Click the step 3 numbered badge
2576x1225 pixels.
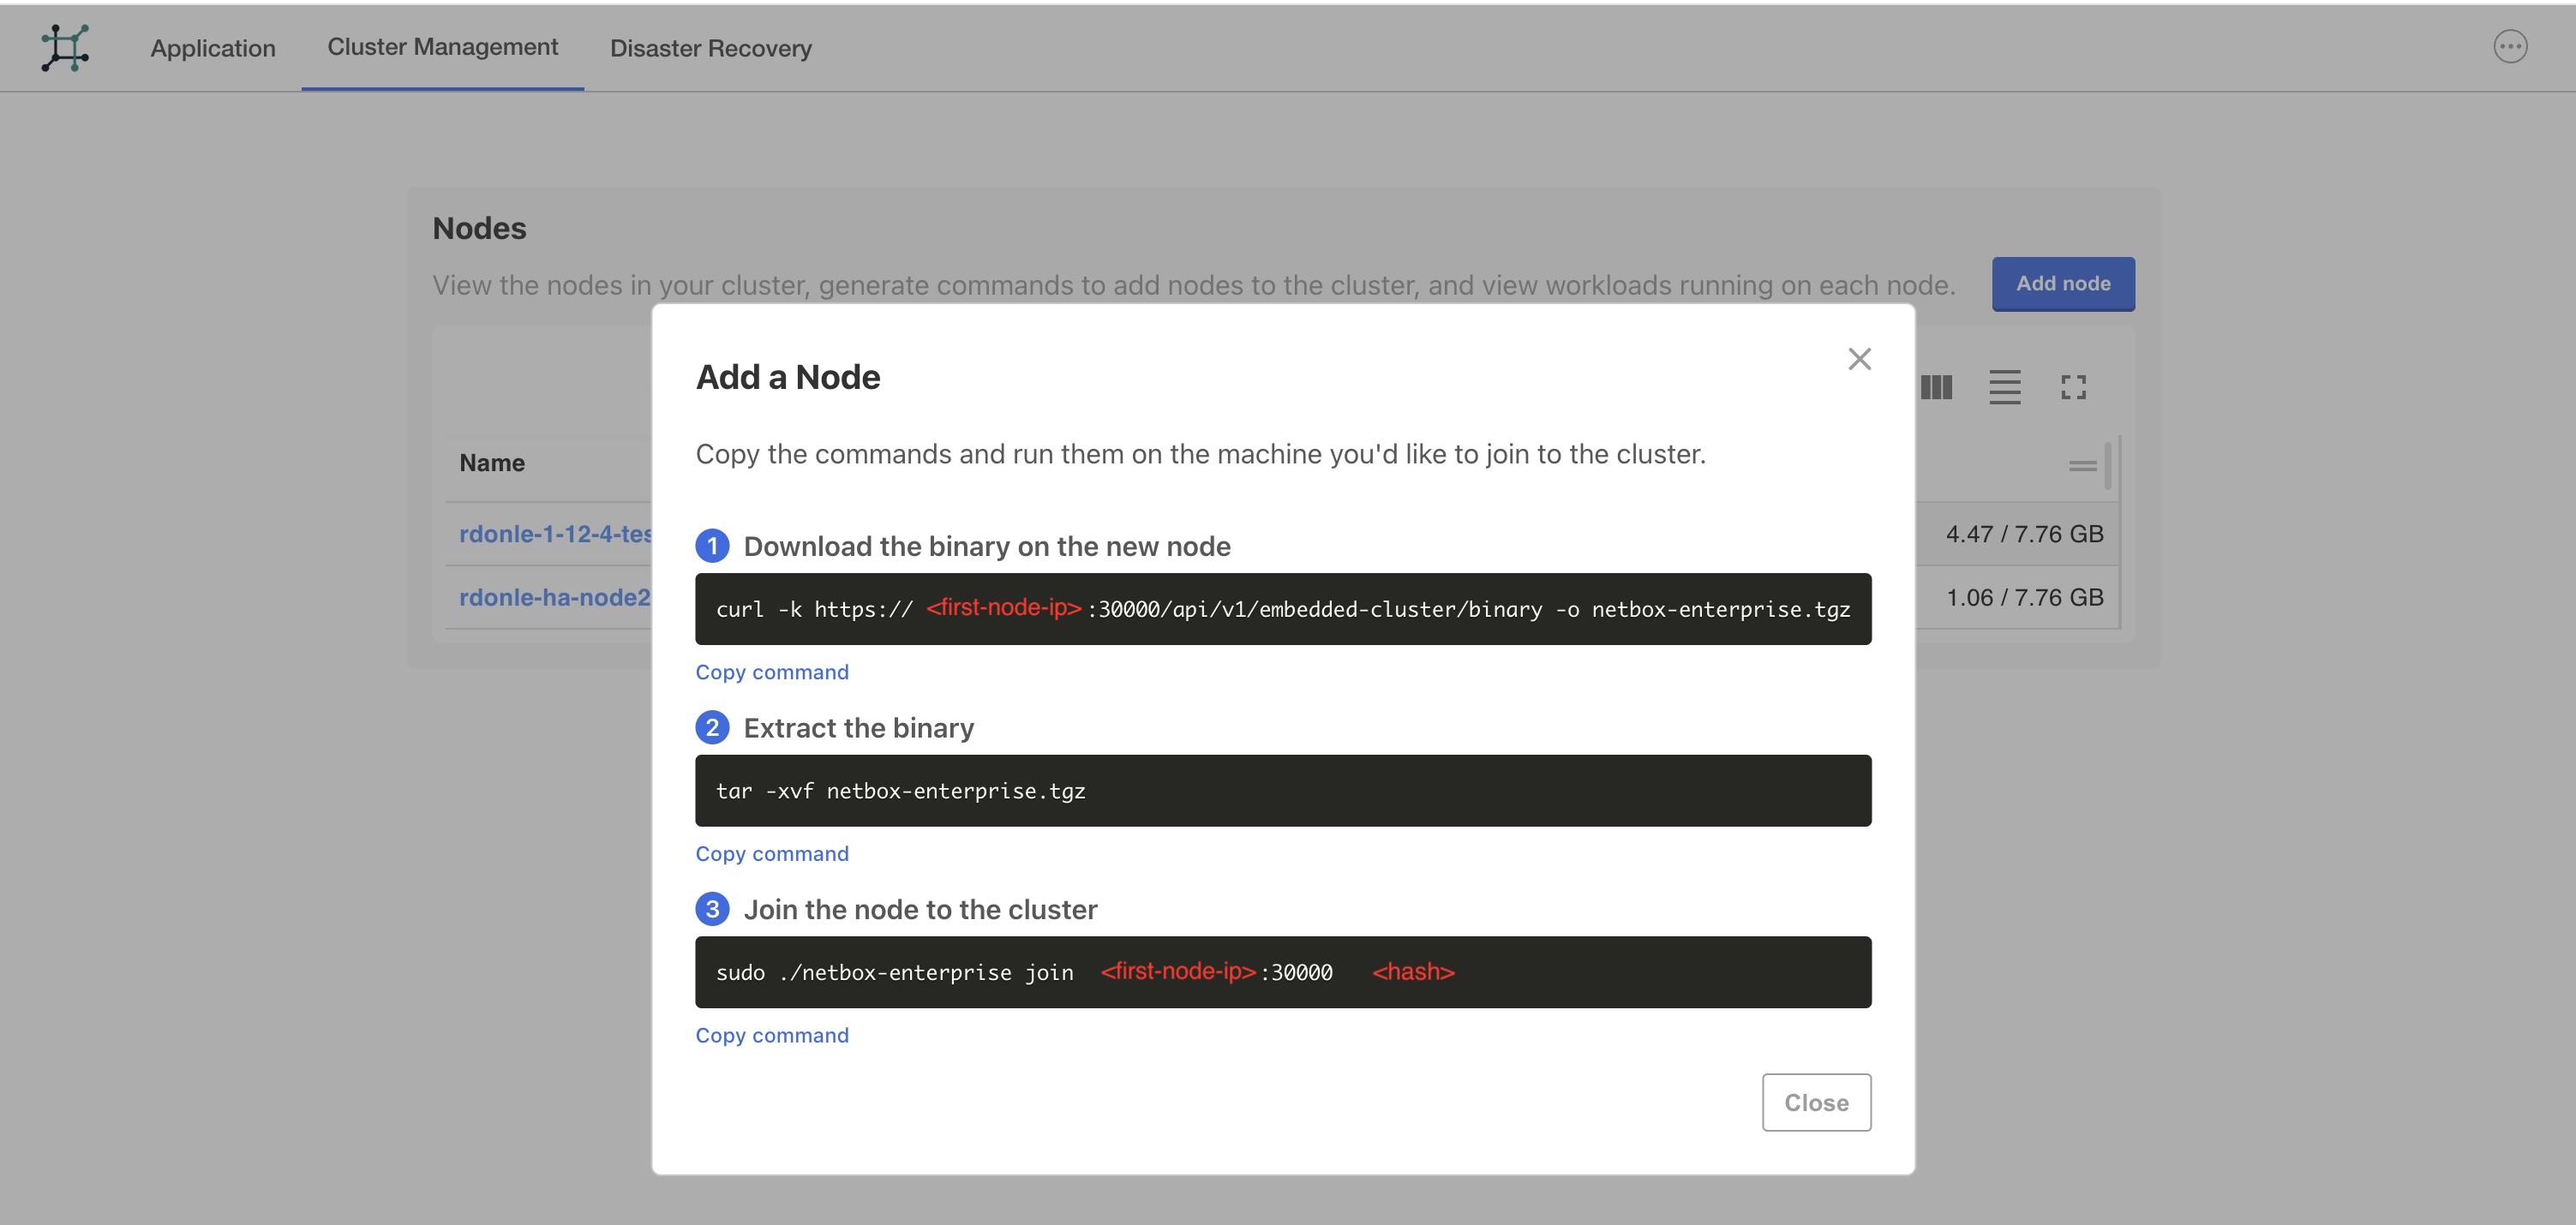click(x=712, y=909)
